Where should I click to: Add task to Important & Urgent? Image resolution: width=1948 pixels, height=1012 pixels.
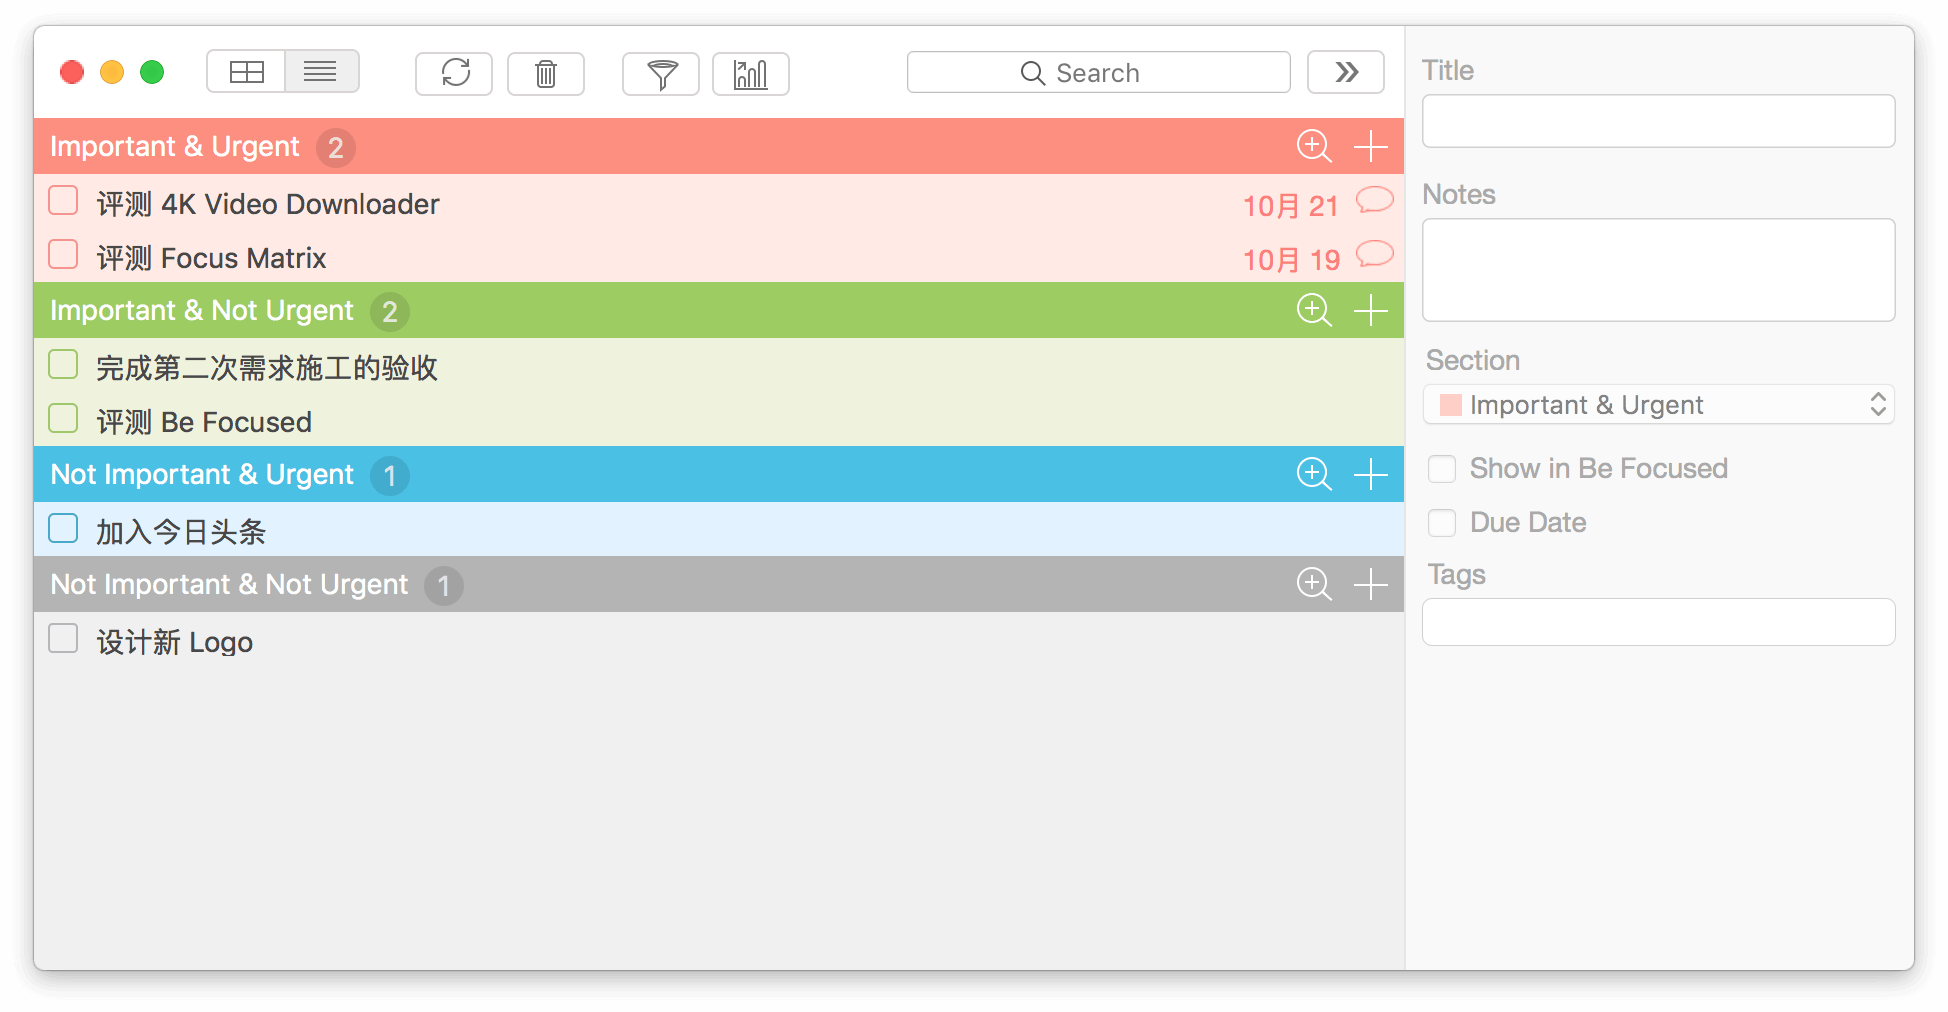1370,146
